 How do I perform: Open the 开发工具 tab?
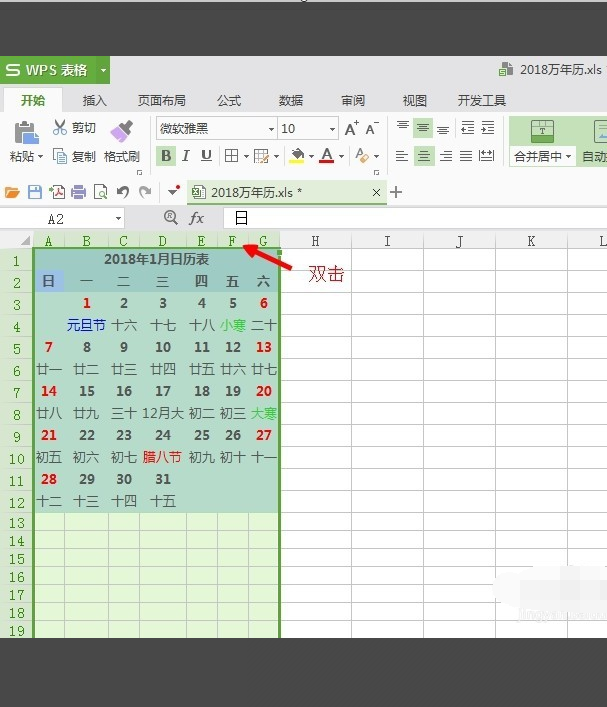pyautogui.click(x=482, y=101)
